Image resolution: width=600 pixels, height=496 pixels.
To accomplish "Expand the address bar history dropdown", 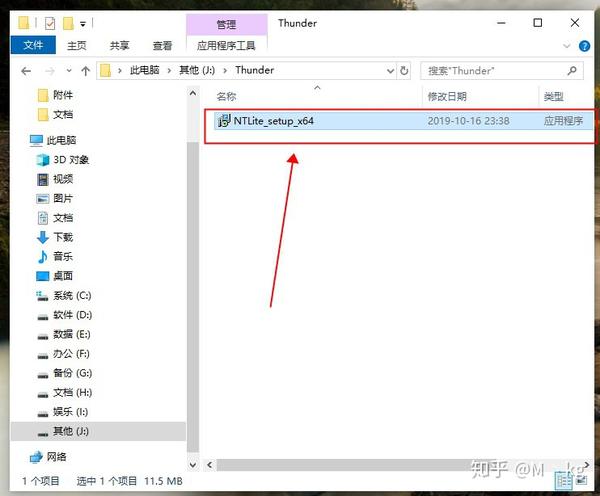I will click(390, 71).
